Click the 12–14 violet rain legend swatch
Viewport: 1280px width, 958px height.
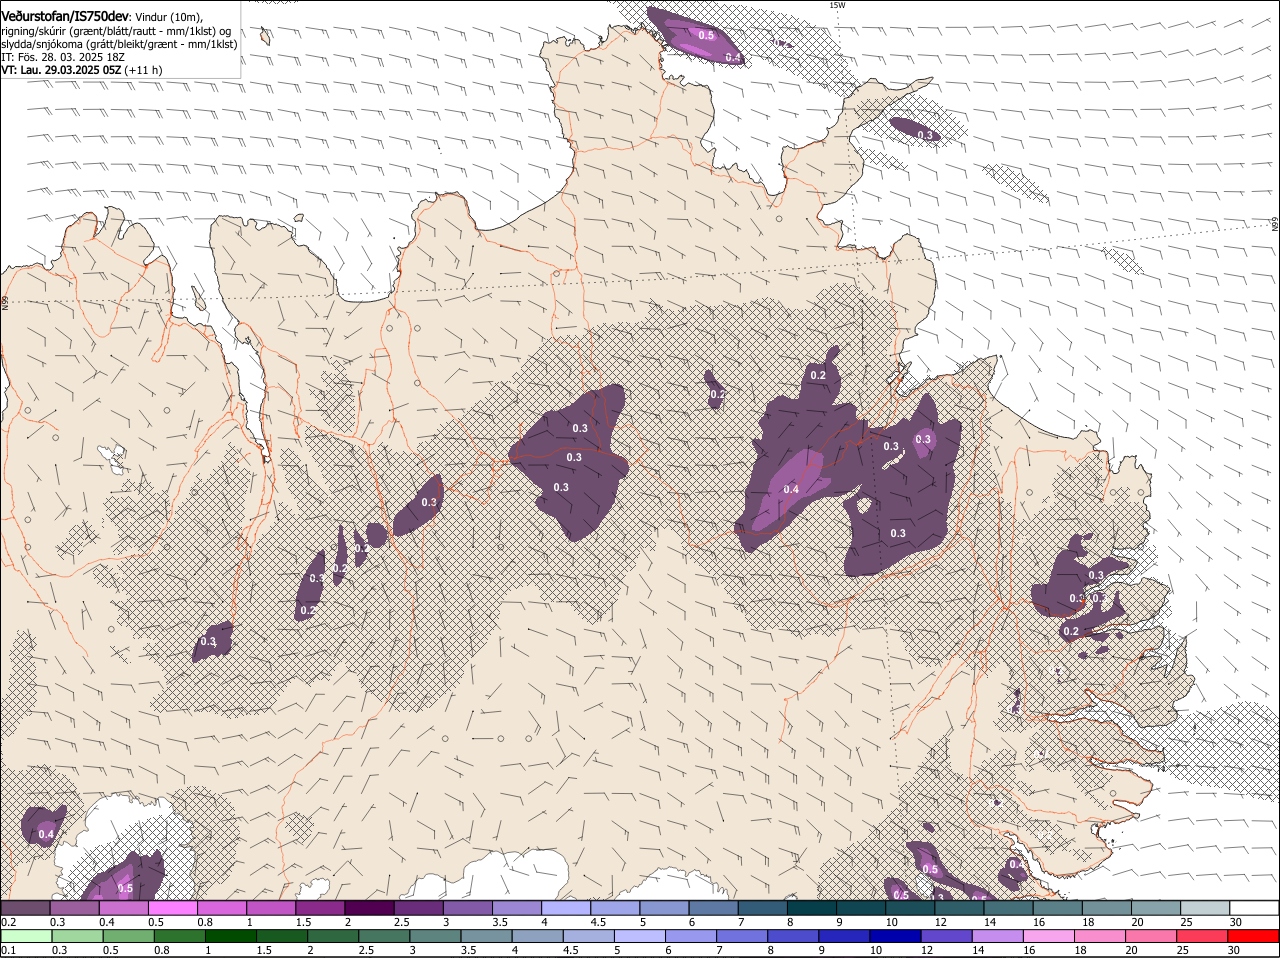pyautogui.click(x=946, y=936)
